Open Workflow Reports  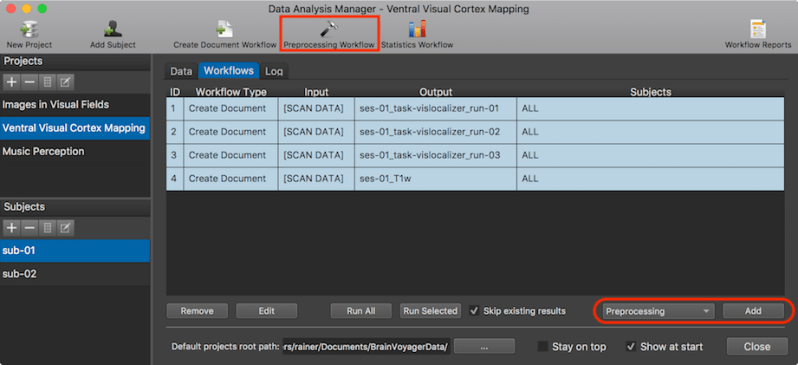click(x=758, y=34)
